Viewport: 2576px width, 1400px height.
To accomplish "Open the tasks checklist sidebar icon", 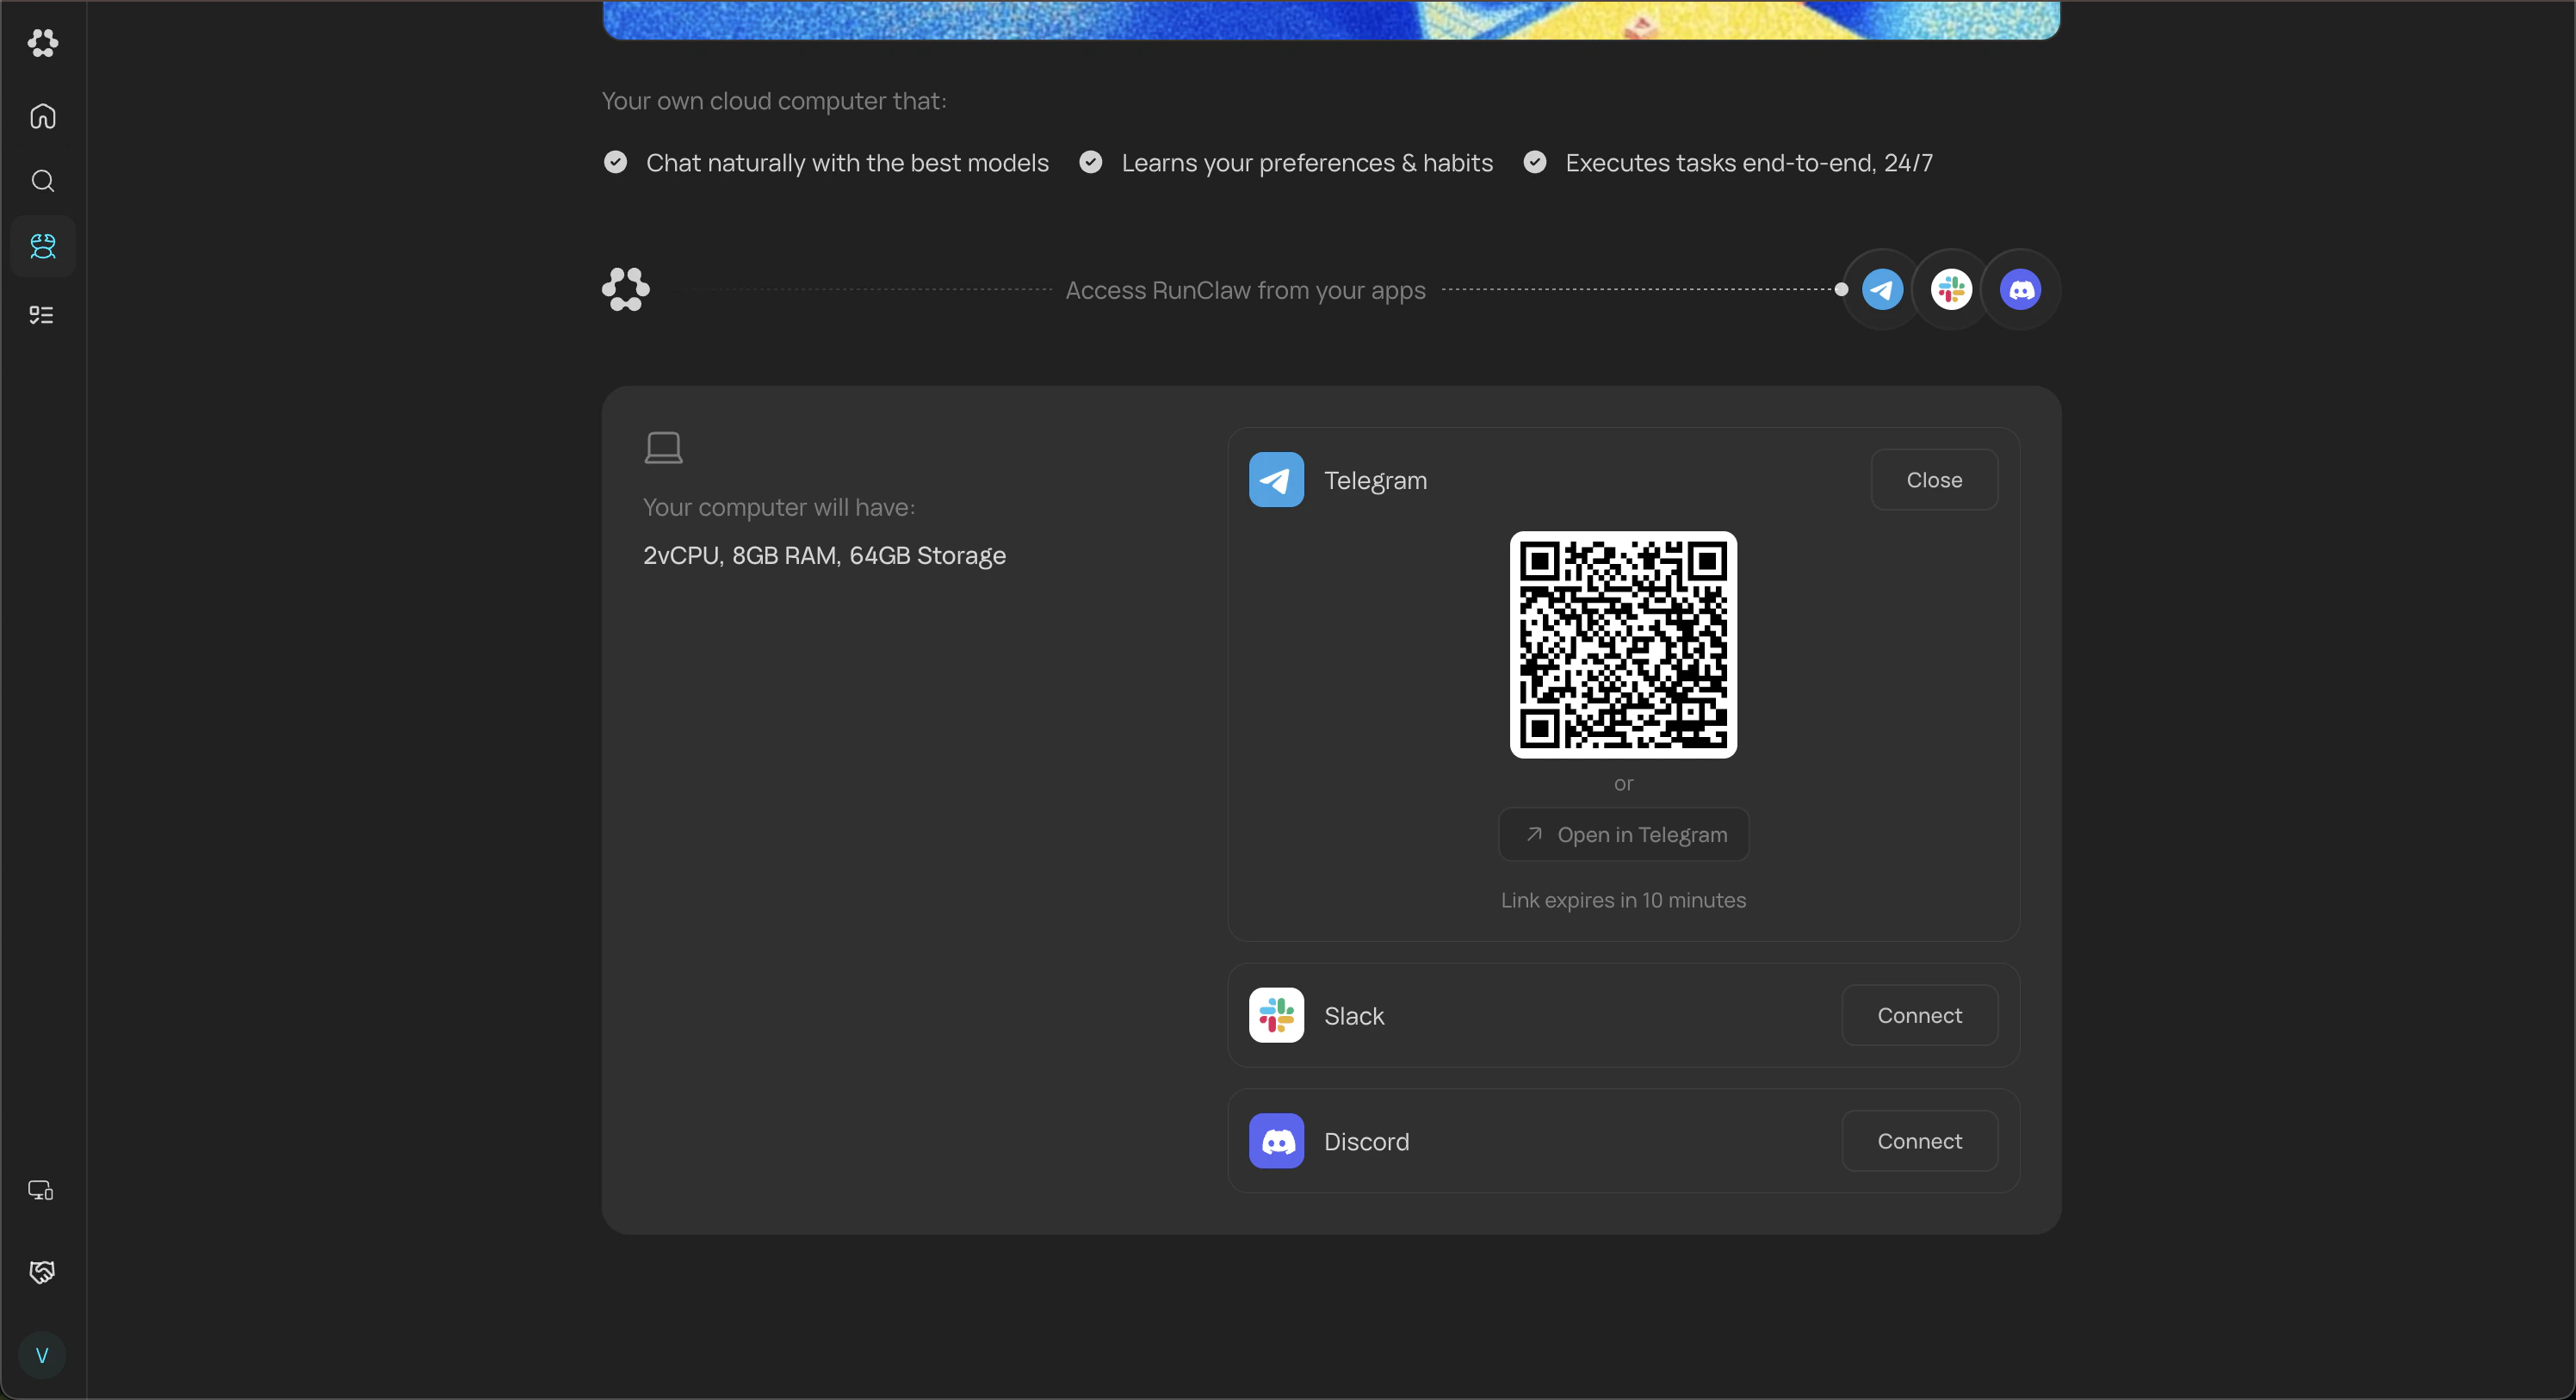I will pyautogui.click(x=42, y=315).
